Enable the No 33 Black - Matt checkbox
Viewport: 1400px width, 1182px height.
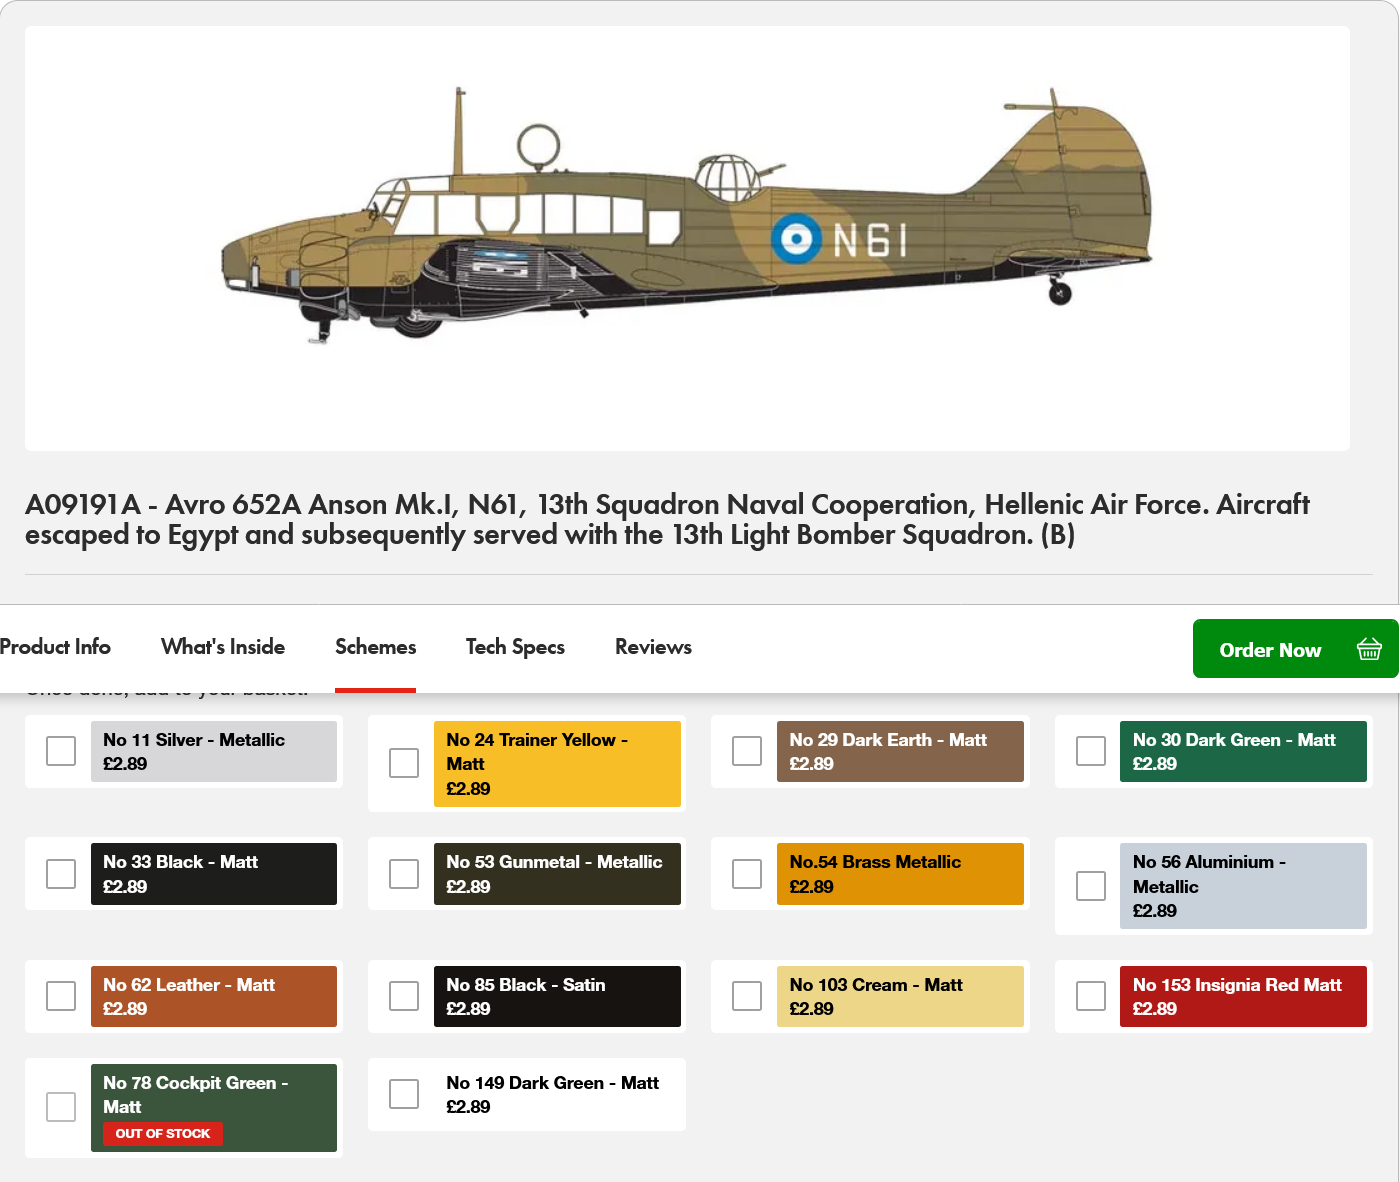click(61, 874)
